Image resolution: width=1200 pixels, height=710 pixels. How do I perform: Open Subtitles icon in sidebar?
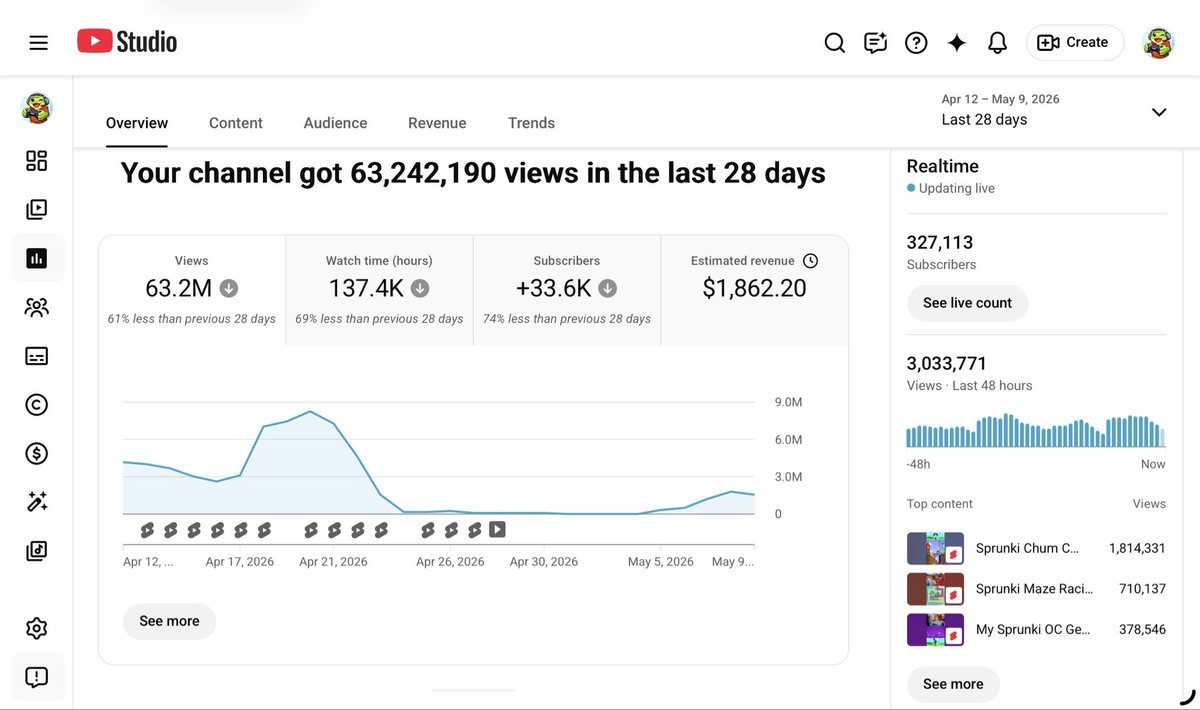click(37, 356)
